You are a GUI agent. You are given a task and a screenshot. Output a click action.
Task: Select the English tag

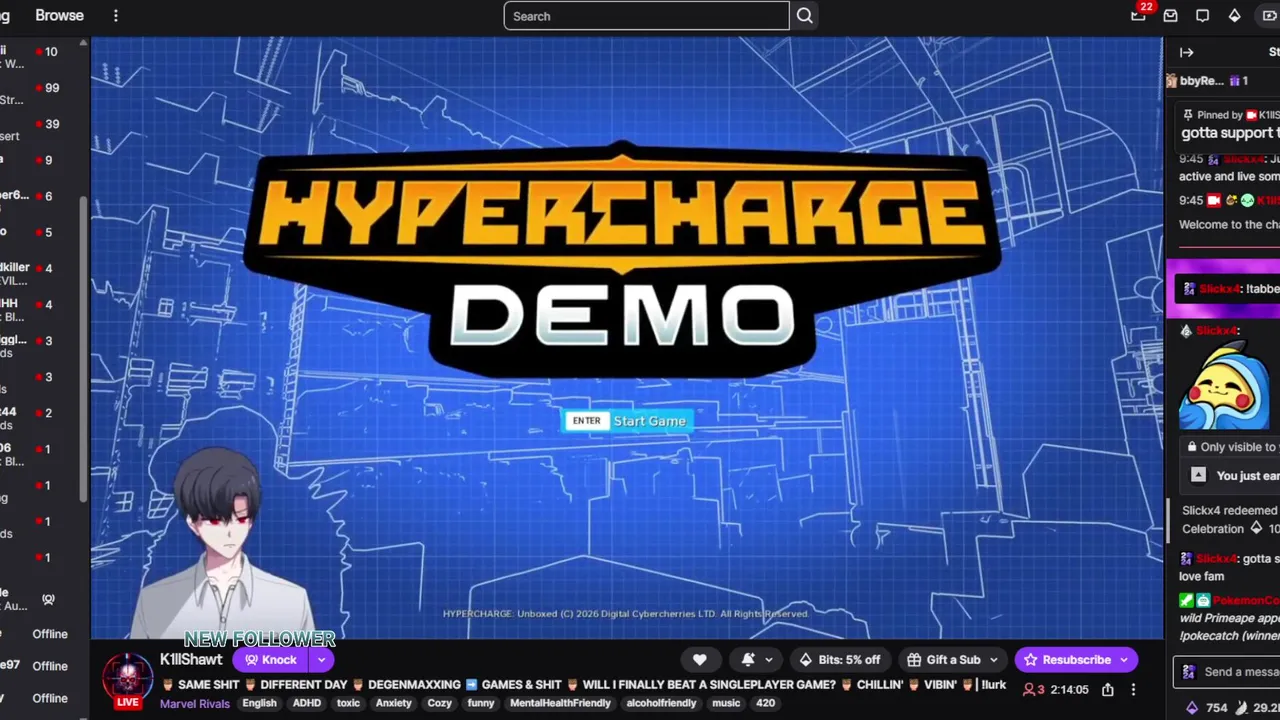click(259, 703)
